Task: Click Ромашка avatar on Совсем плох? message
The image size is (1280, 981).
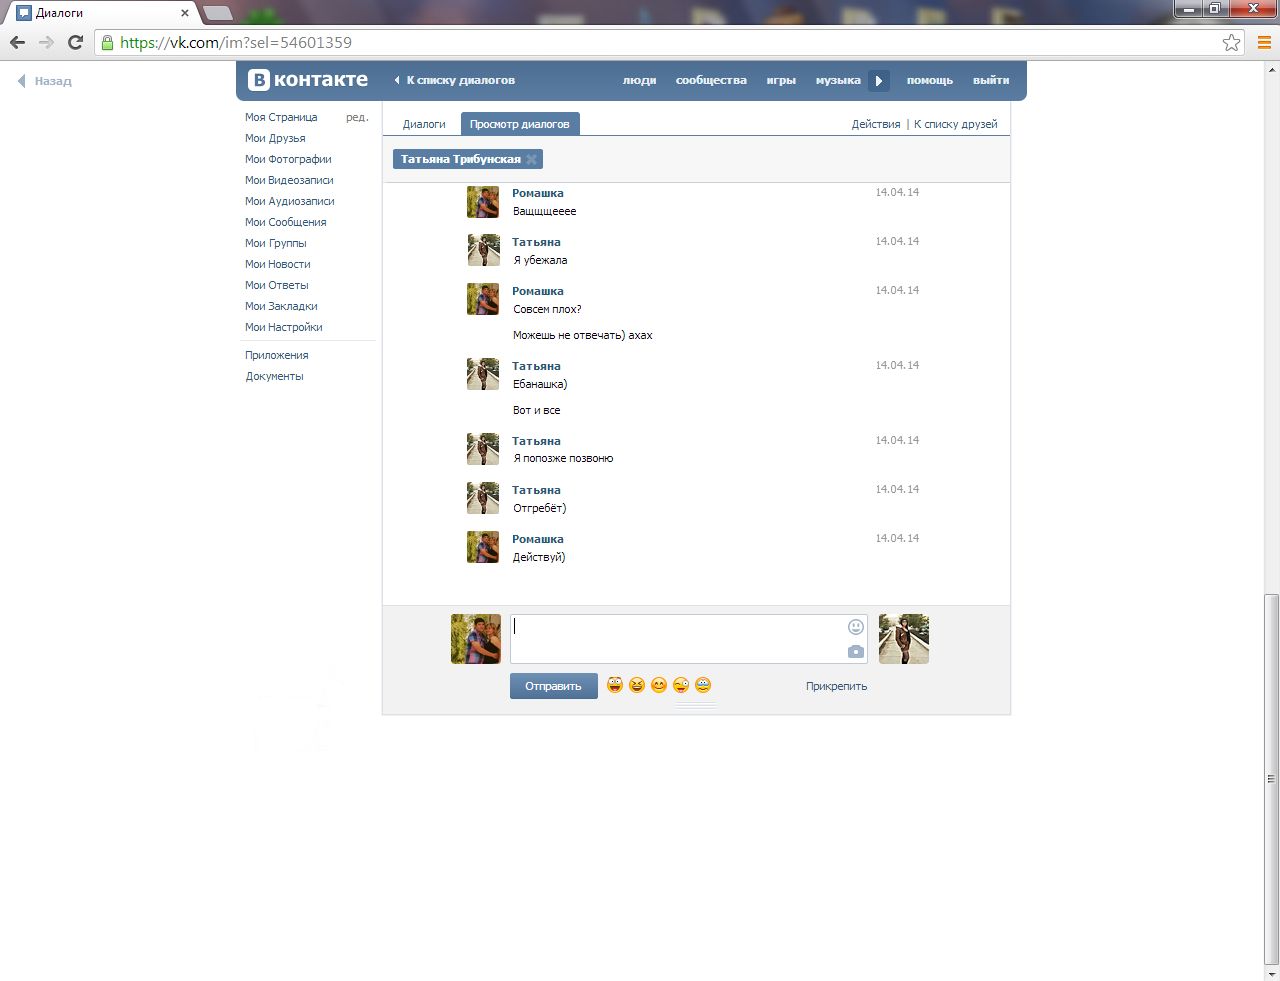Action: click(x=483, y=299)
